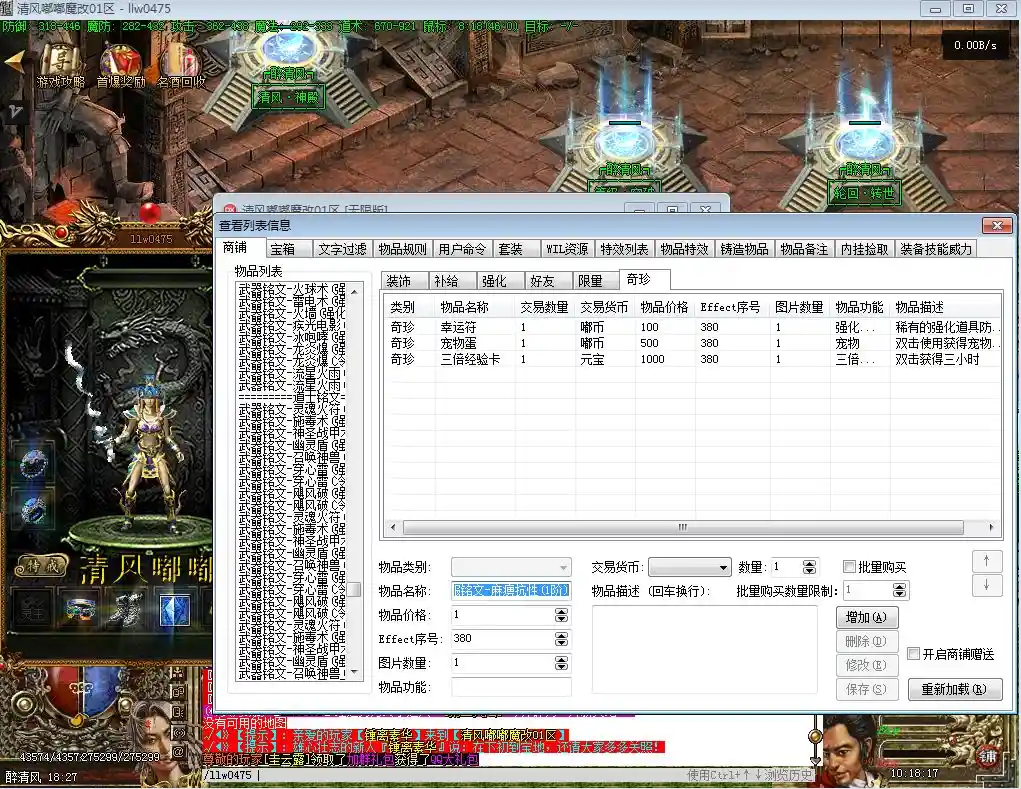Open the 用户命令 tab
The width and height of the screenshot is (1021, 789).
point(462,249)
